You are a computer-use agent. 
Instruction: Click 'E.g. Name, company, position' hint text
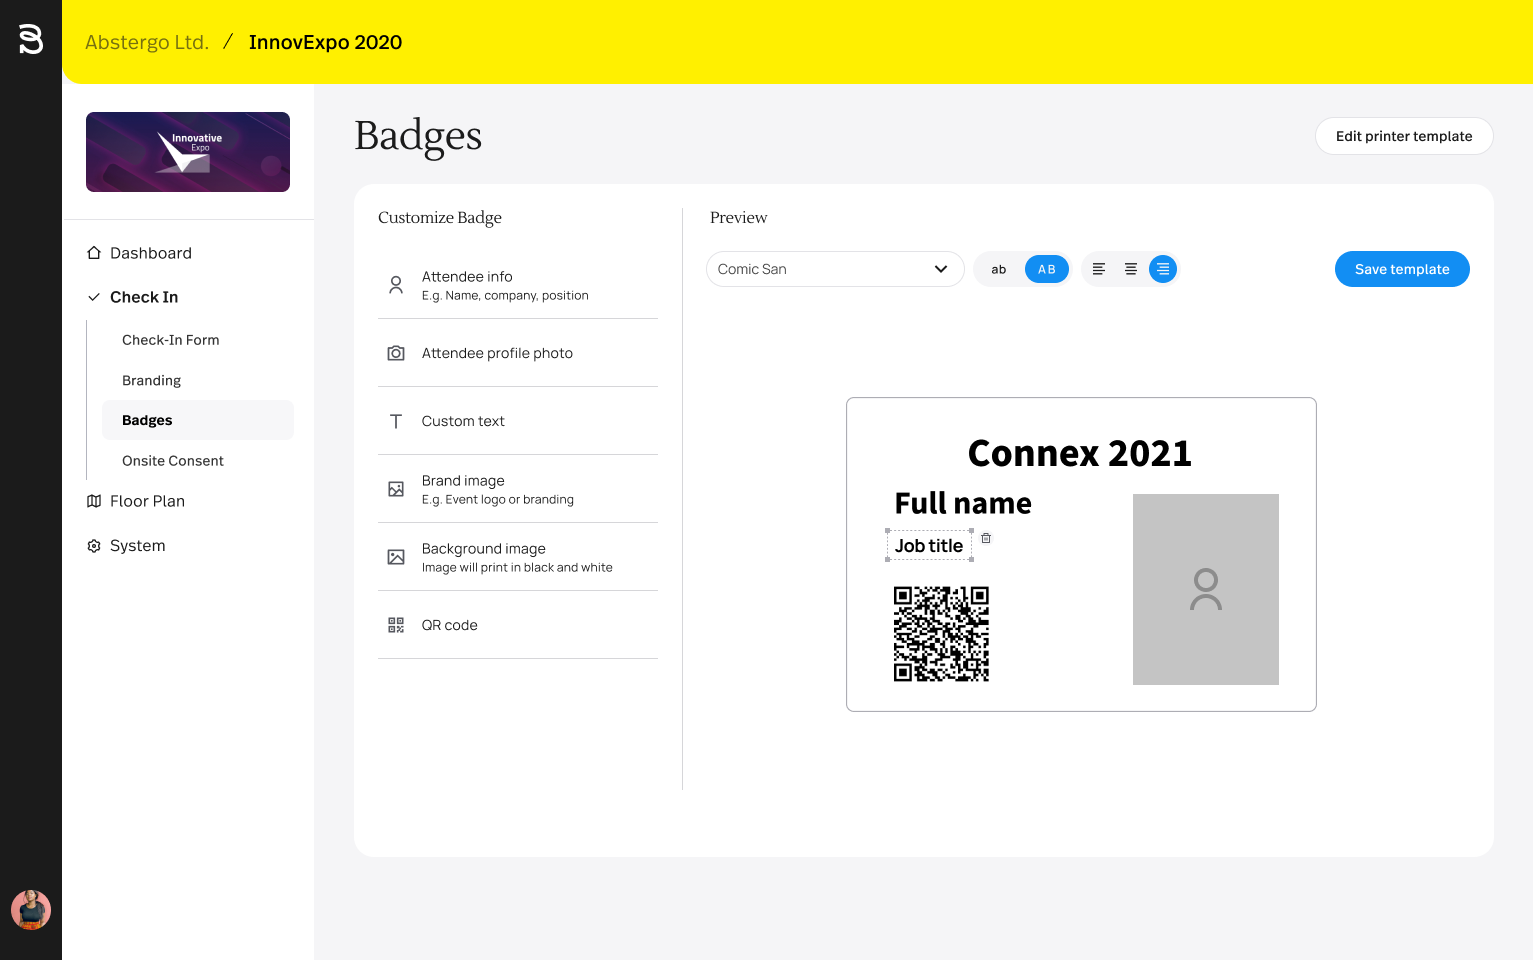coord(505,296)
